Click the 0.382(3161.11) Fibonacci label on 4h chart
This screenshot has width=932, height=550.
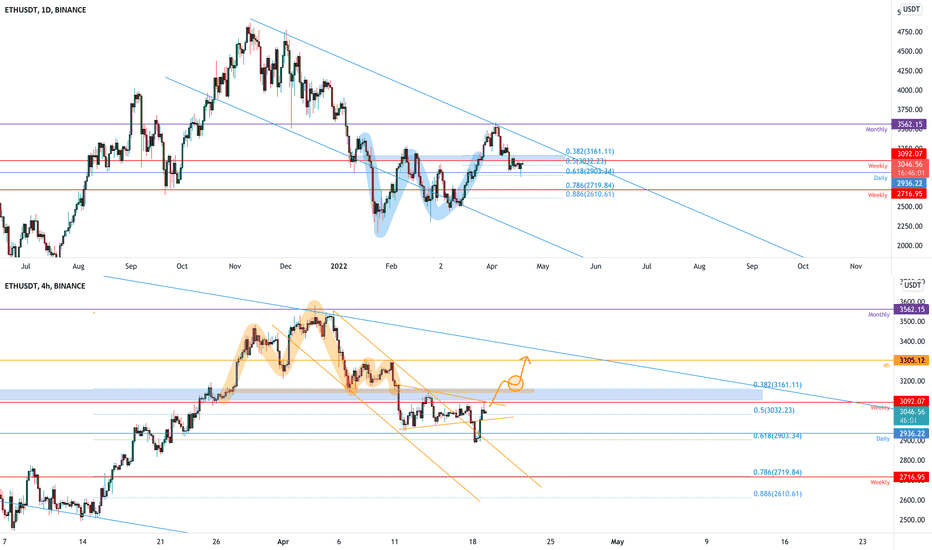tap(777, 385)
